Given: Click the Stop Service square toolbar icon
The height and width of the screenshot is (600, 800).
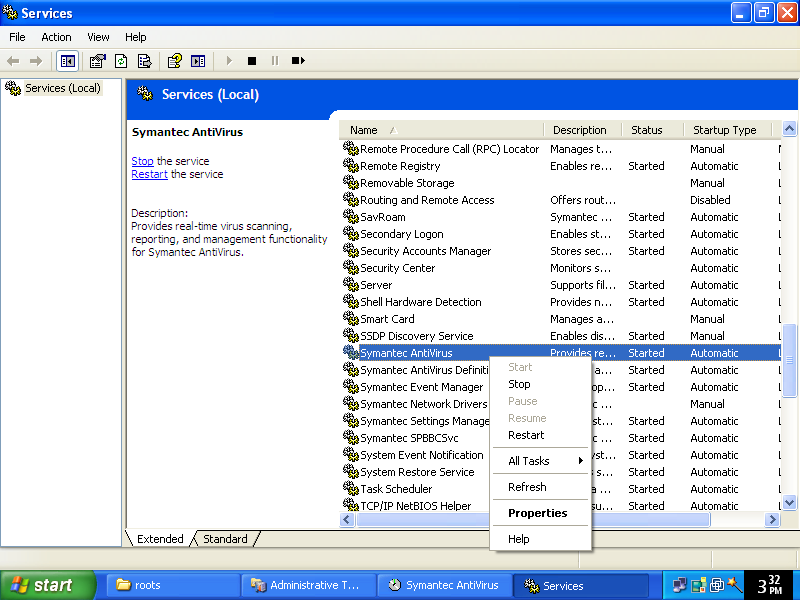Looking at the screenshot, I should pyautogui.click(x=252, y=61).
